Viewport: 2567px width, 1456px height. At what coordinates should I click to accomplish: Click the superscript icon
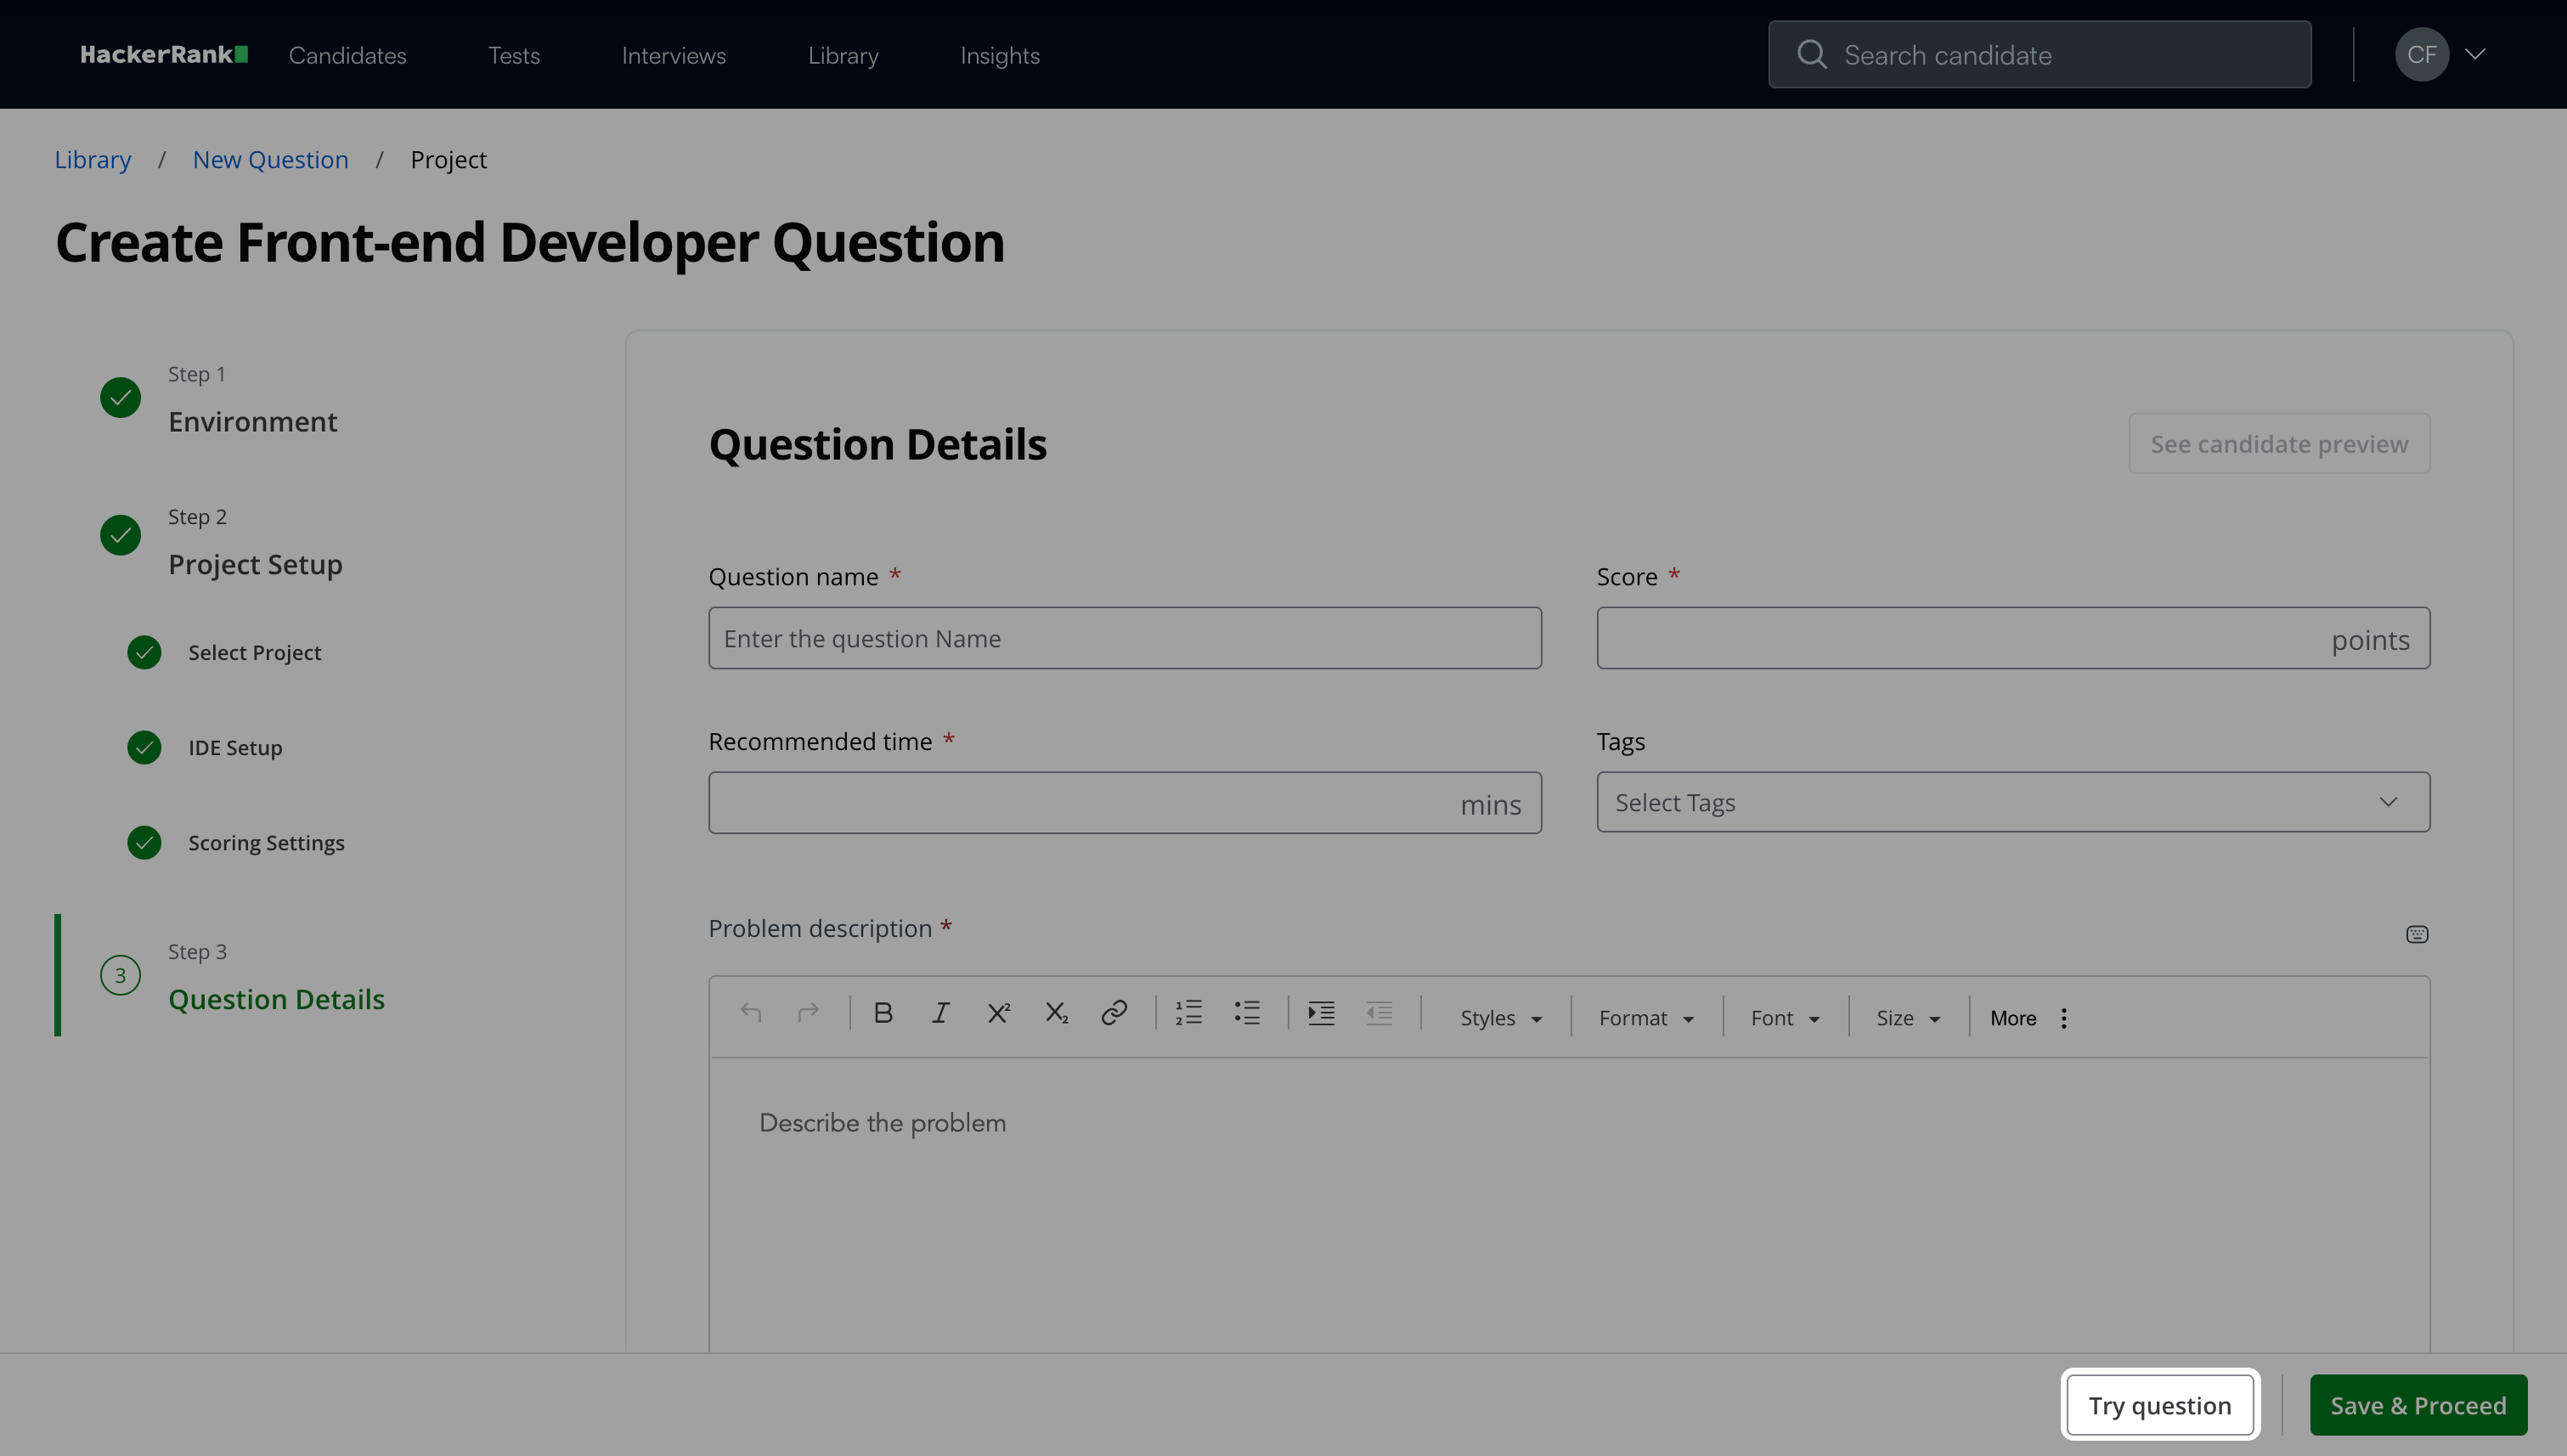[x=998, y=1014]
